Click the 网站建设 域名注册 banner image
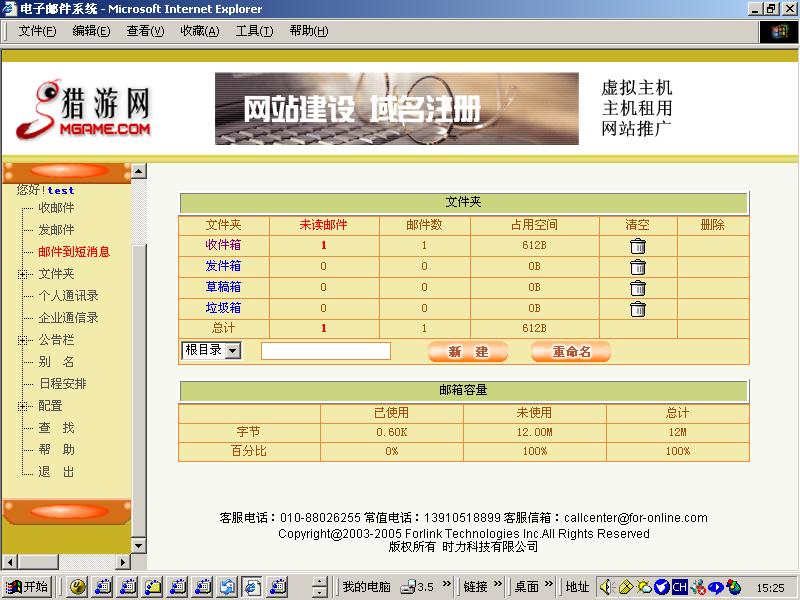 (x=396, y=109)
